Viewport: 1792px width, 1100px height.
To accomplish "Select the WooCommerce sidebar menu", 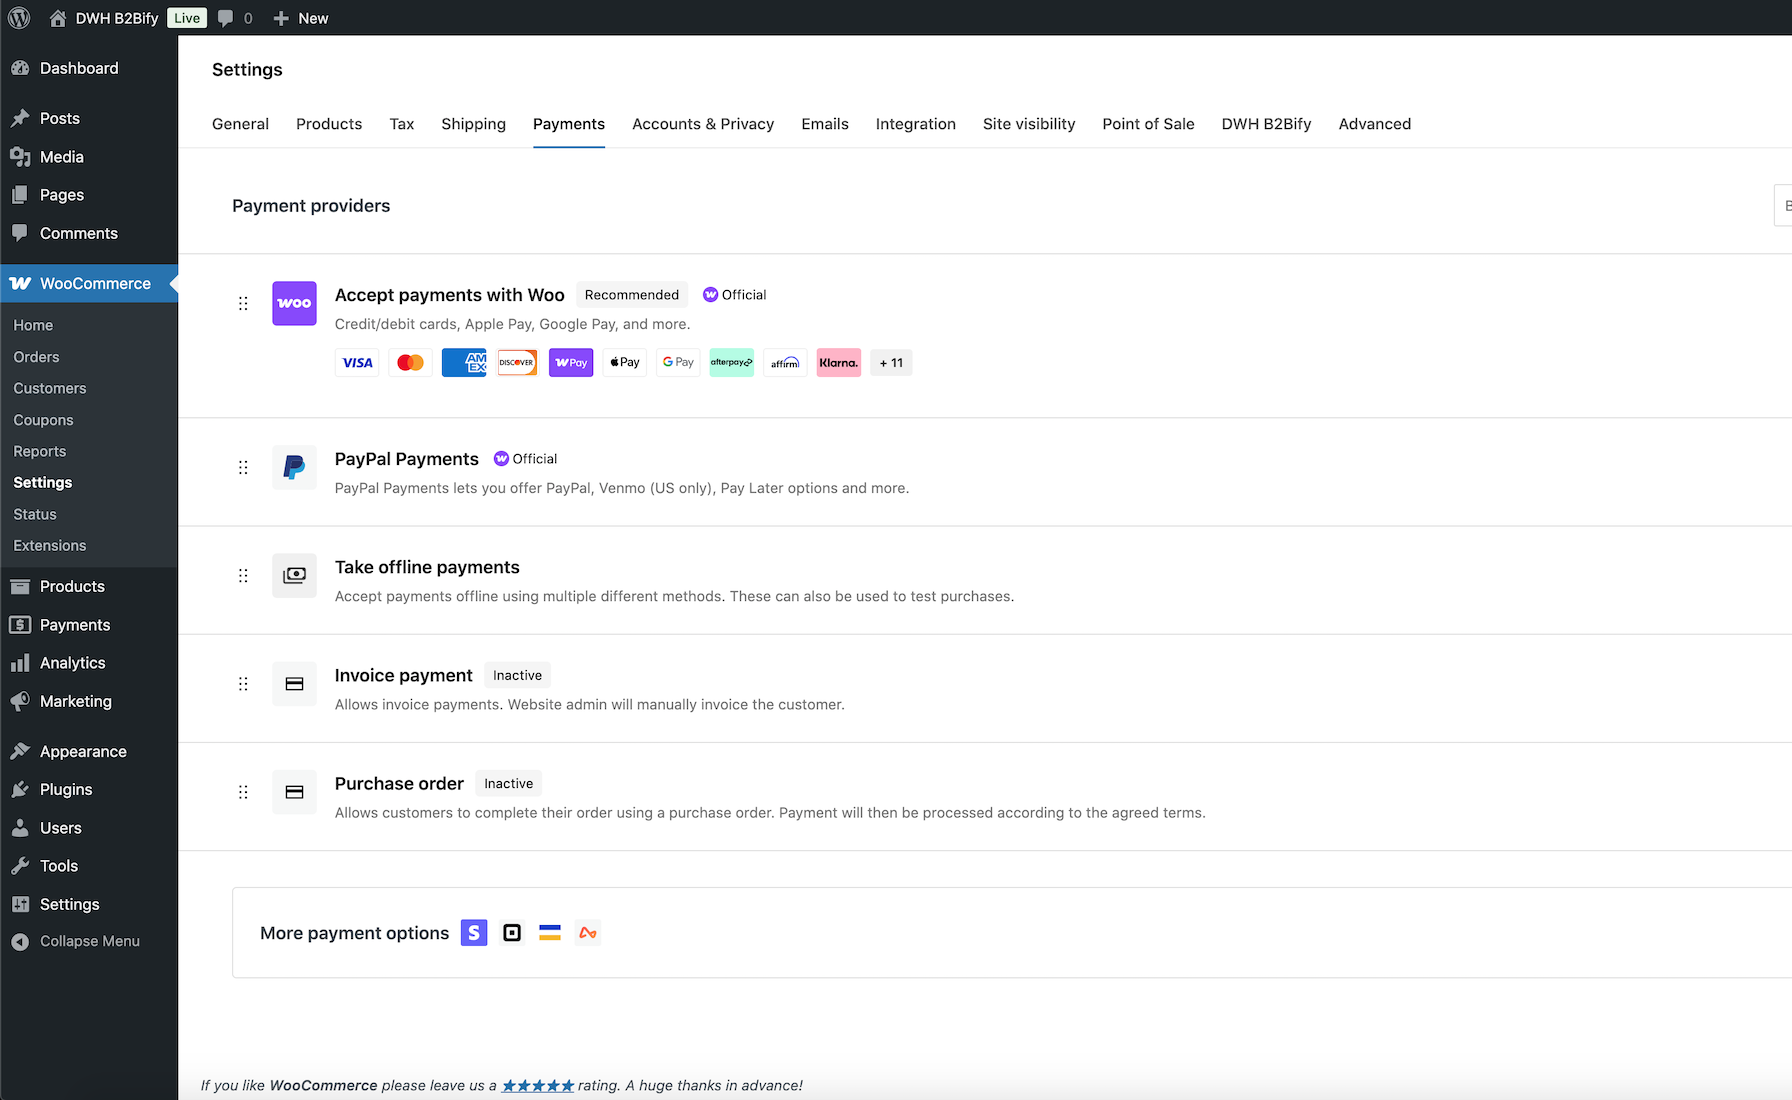I will pyautogui.click(x=89, y=284).
